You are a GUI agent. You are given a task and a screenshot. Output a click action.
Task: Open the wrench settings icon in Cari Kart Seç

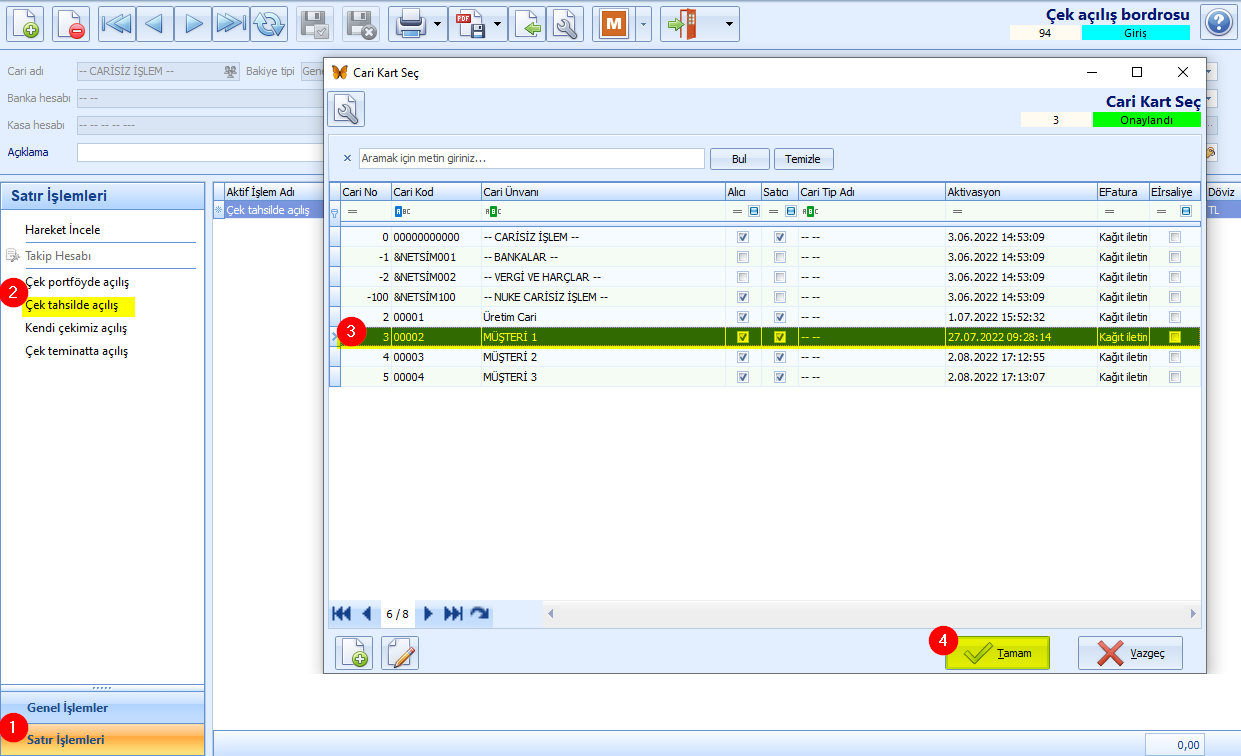click(x=347, y=109)
